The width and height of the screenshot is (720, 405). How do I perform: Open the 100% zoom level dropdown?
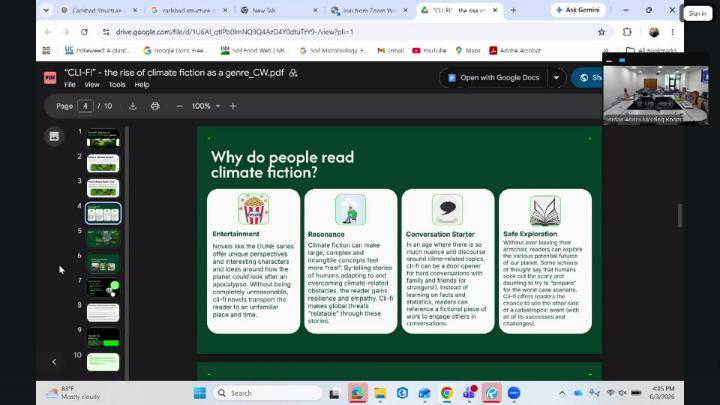[206, 106]
